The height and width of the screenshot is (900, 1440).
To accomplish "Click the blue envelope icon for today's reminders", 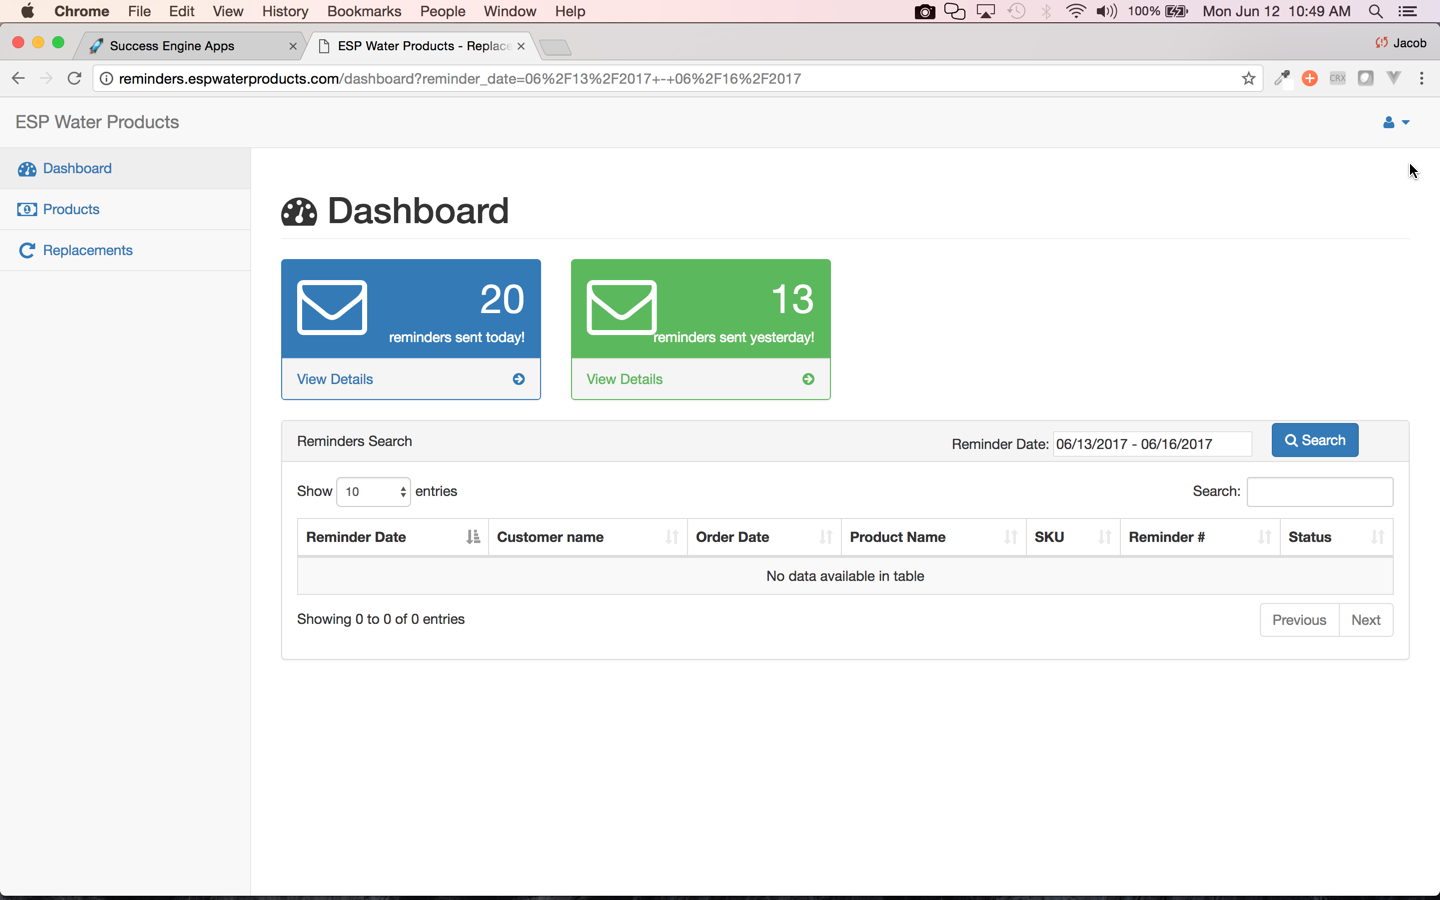I will pyautogui.click(x=332, y=308).
